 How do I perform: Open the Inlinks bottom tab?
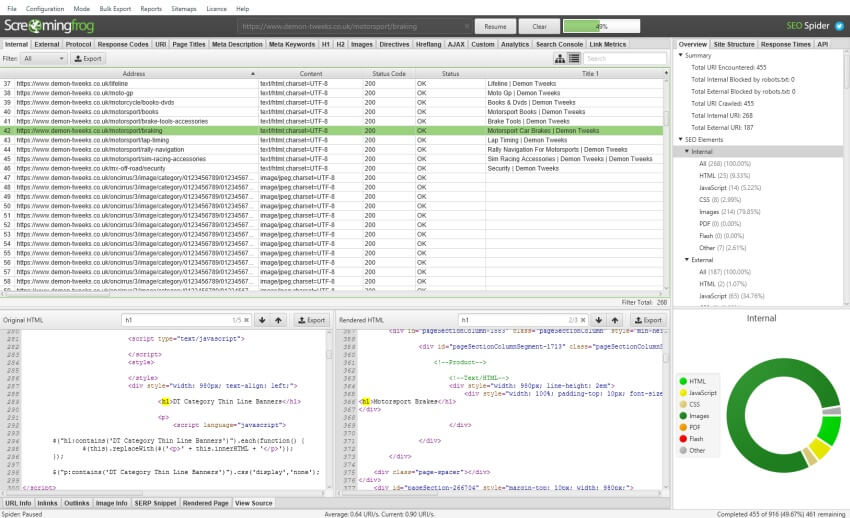point(47,503)
